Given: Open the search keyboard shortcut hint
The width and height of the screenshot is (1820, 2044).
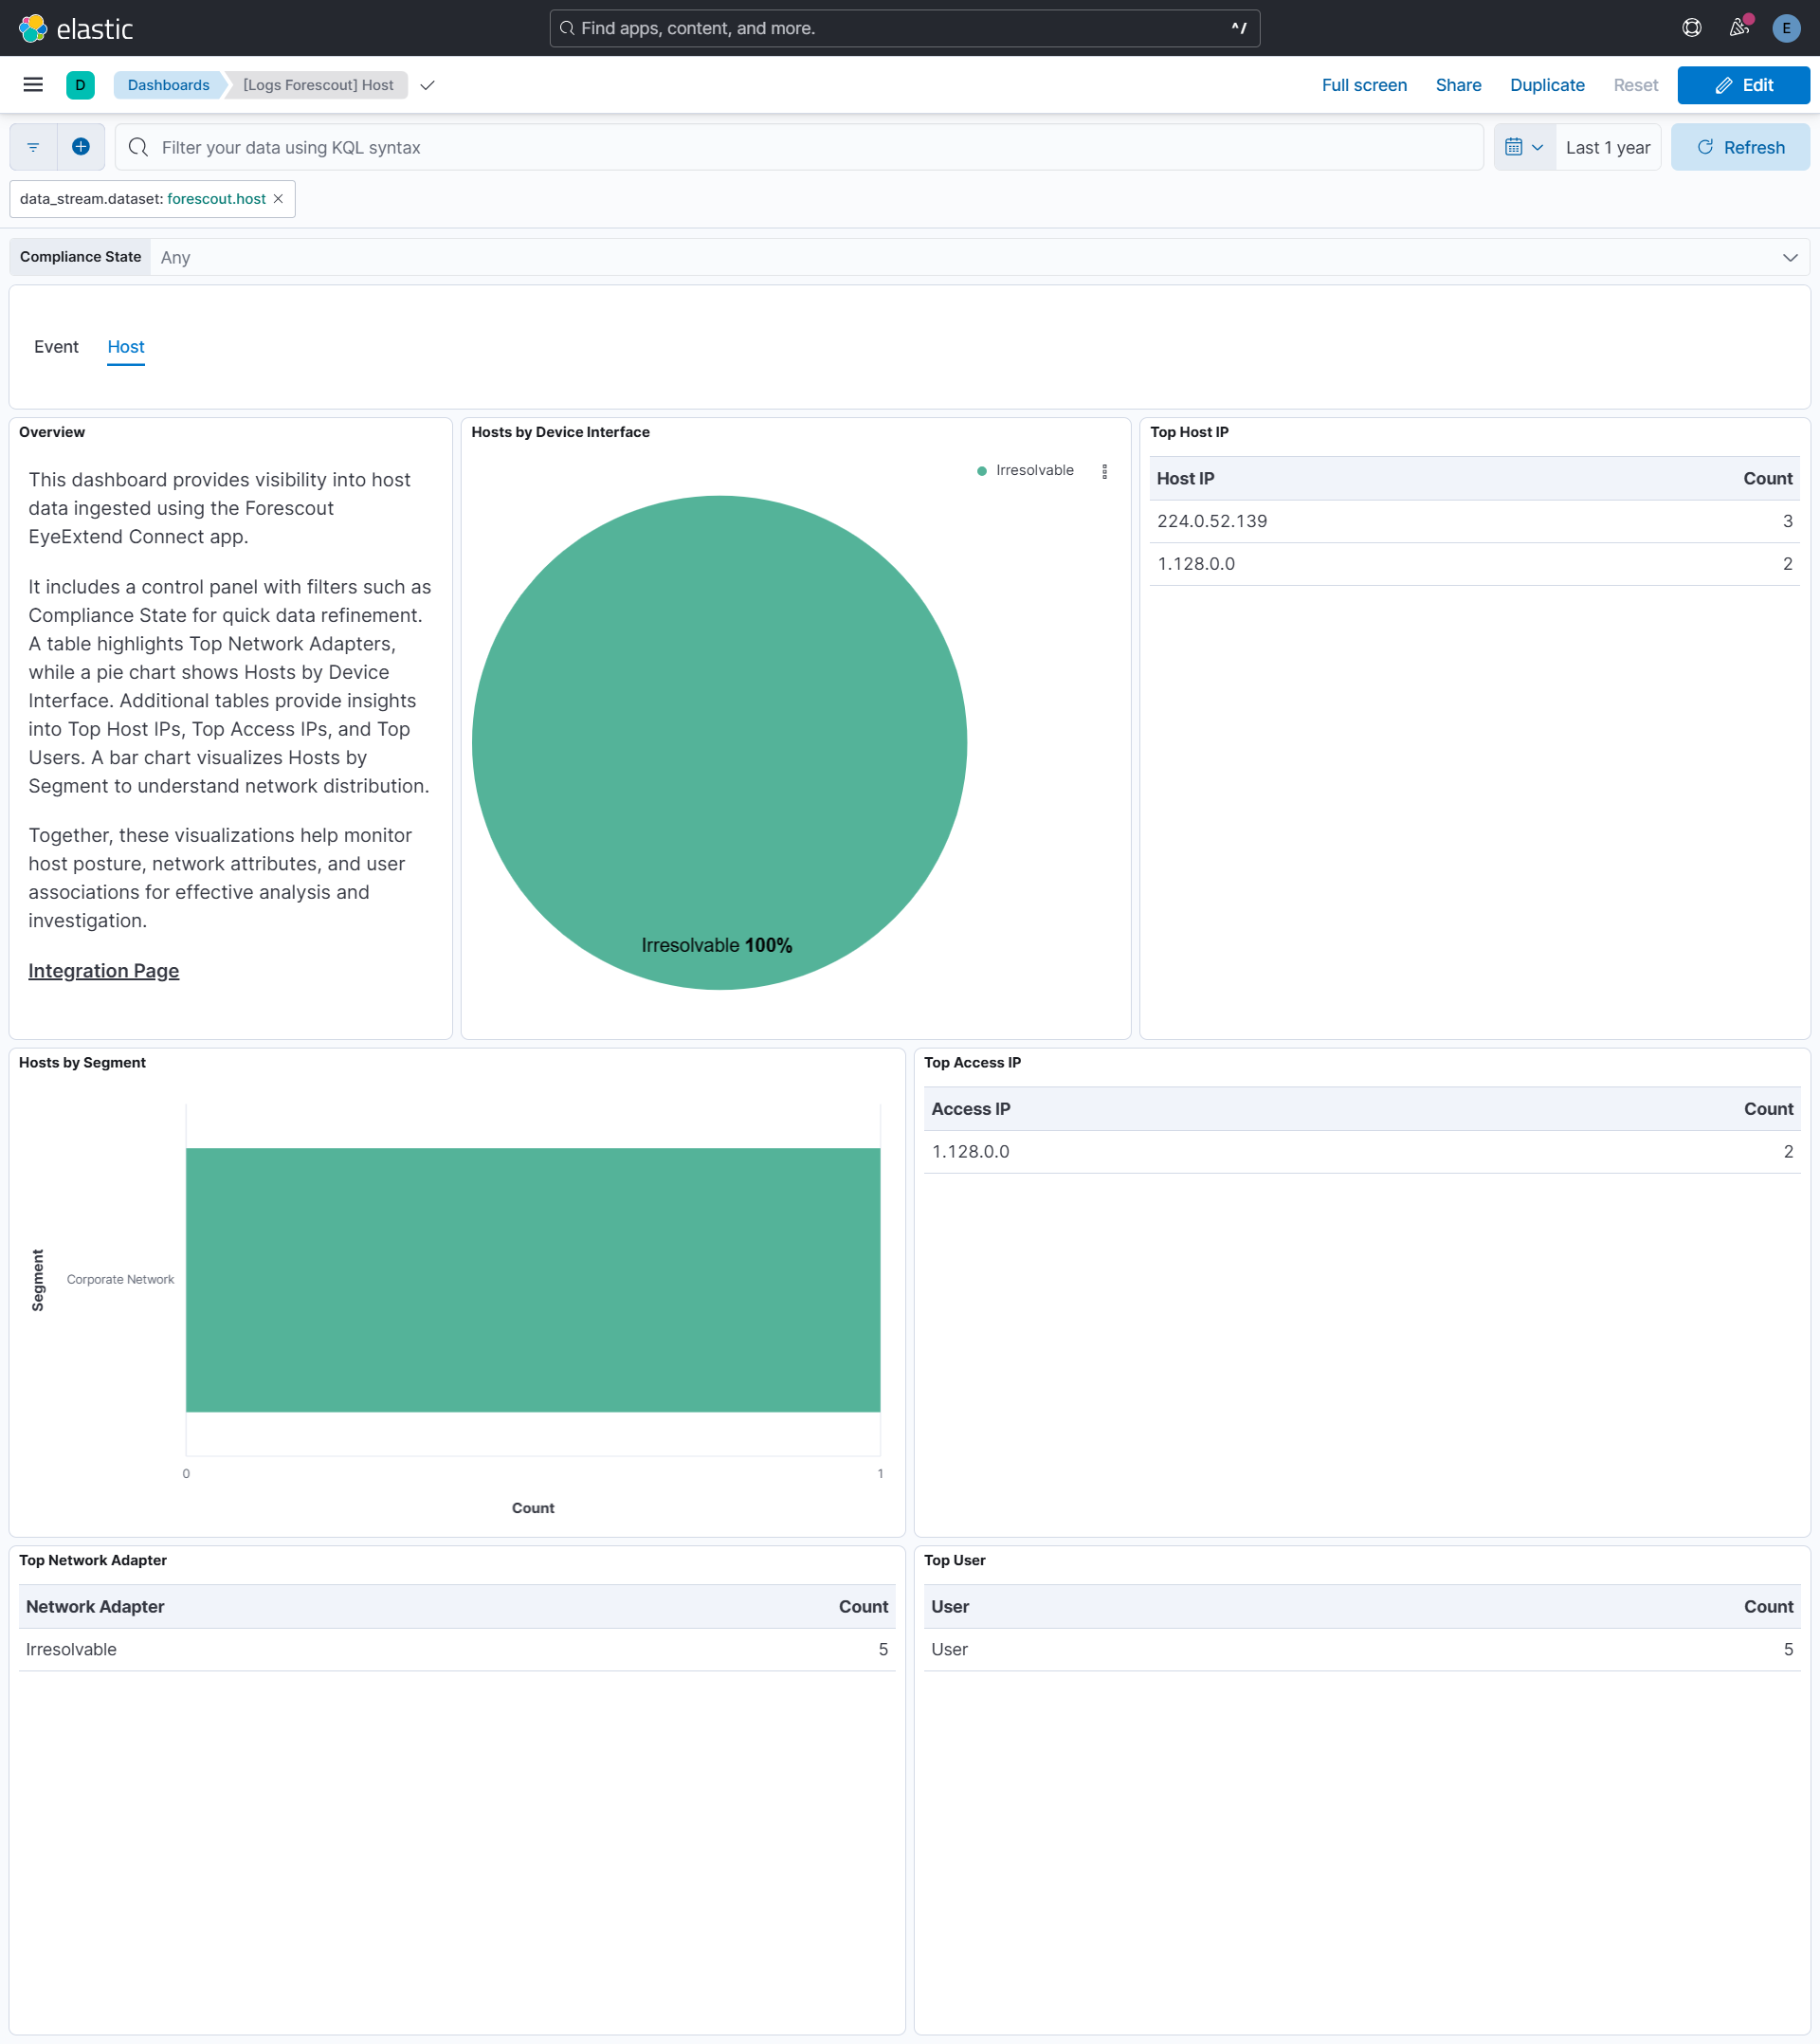Looking at the screenshot, I should [x=1238, y=27].
